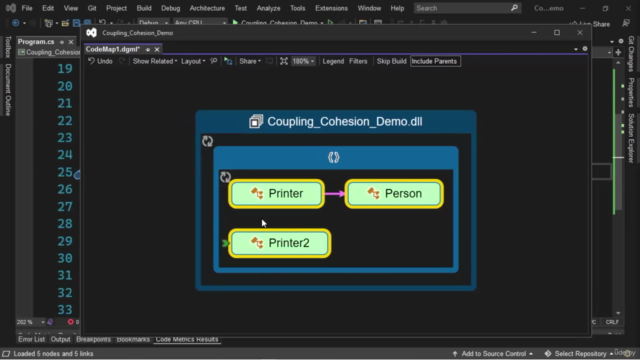Open the Analyze menu

268,8
